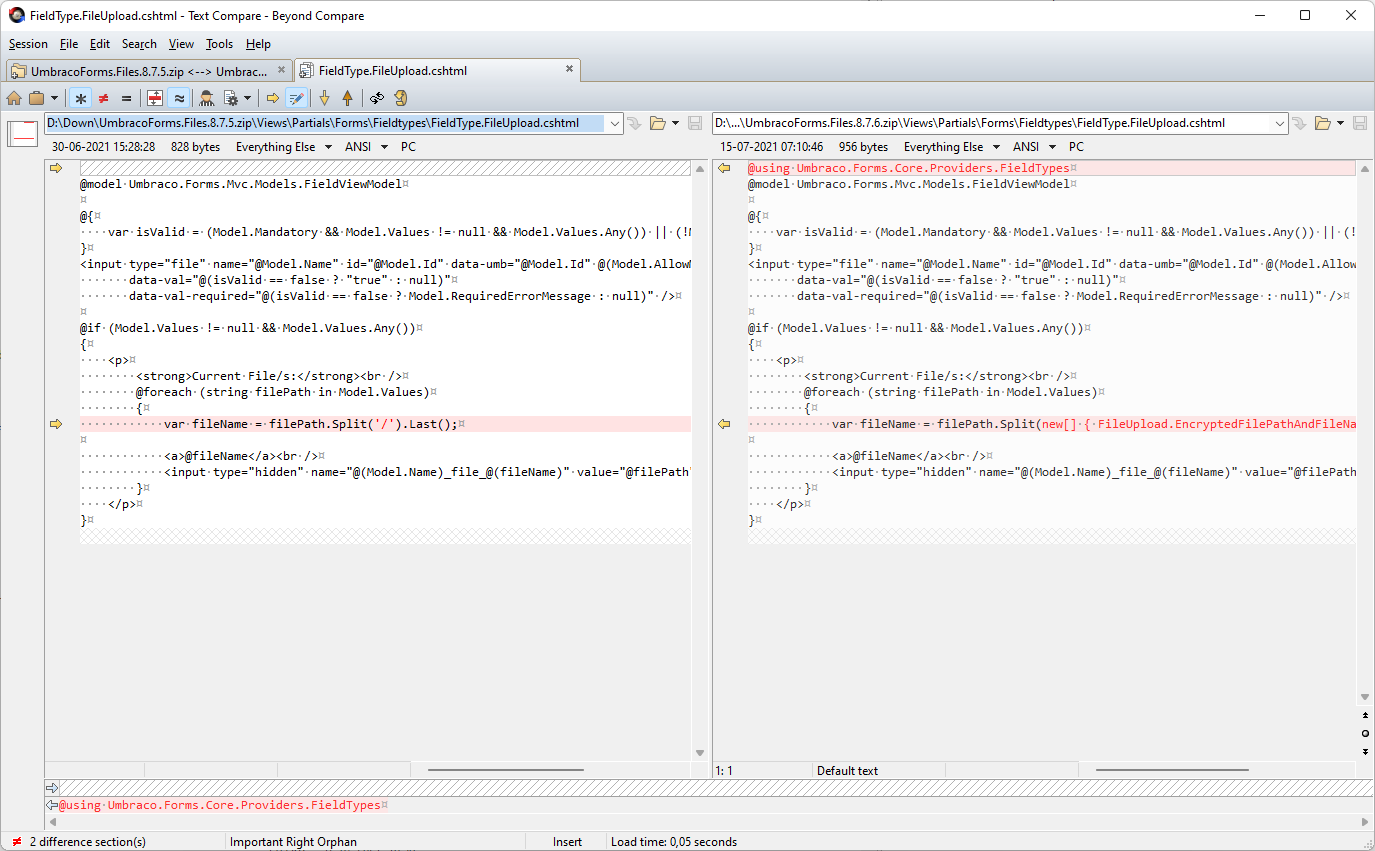Click the right date stamp 15-07-2021 07:10:46
Viewport: 1375px width, 851px height.
click(771, 147)
